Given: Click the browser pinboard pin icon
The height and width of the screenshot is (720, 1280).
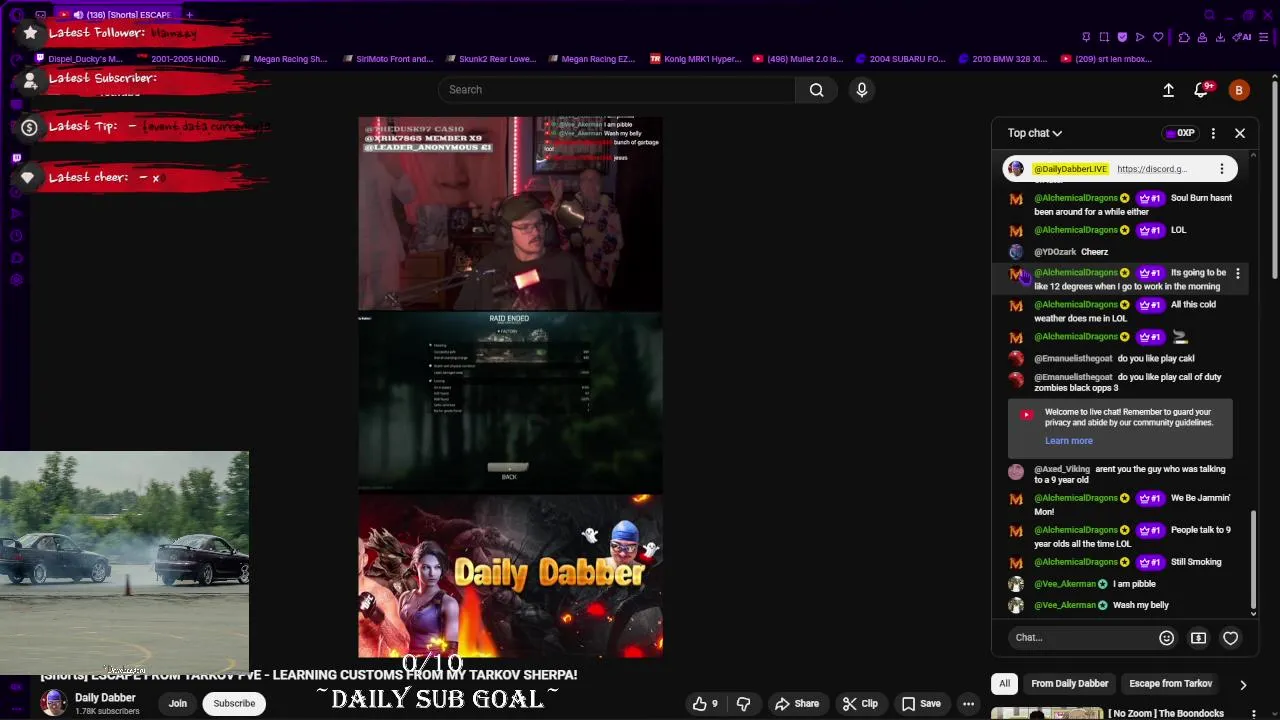Looking at the screenshot, I should 1086,37.
